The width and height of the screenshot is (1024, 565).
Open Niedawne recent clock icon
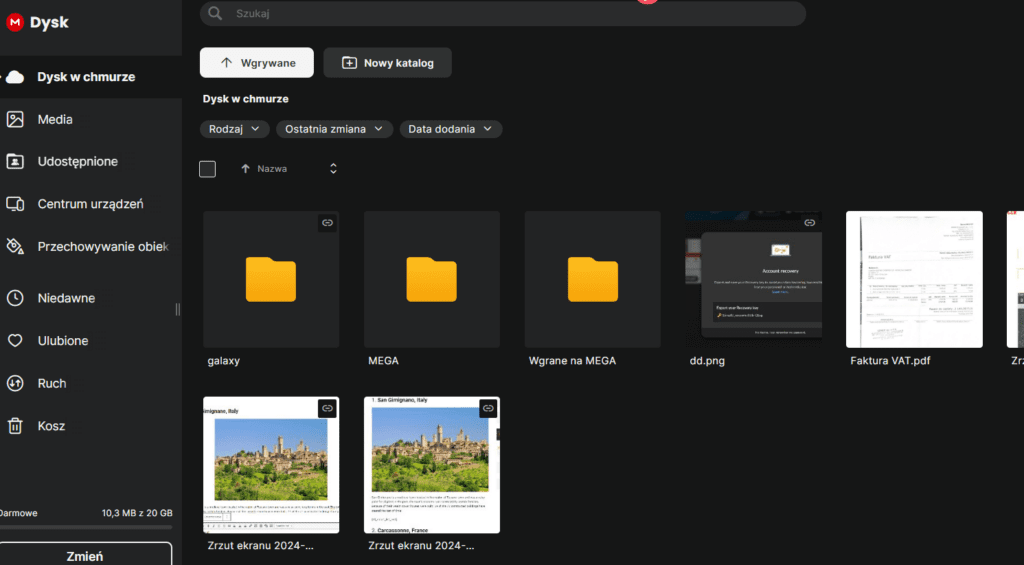point(15,298)
